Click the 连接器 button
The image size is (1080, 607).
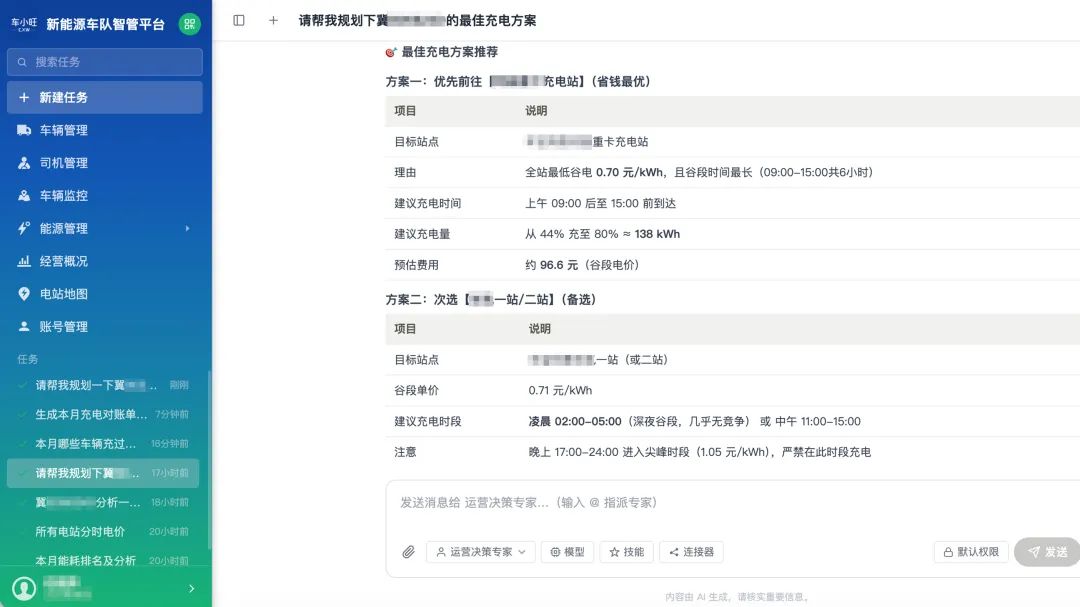coord(692,552)
